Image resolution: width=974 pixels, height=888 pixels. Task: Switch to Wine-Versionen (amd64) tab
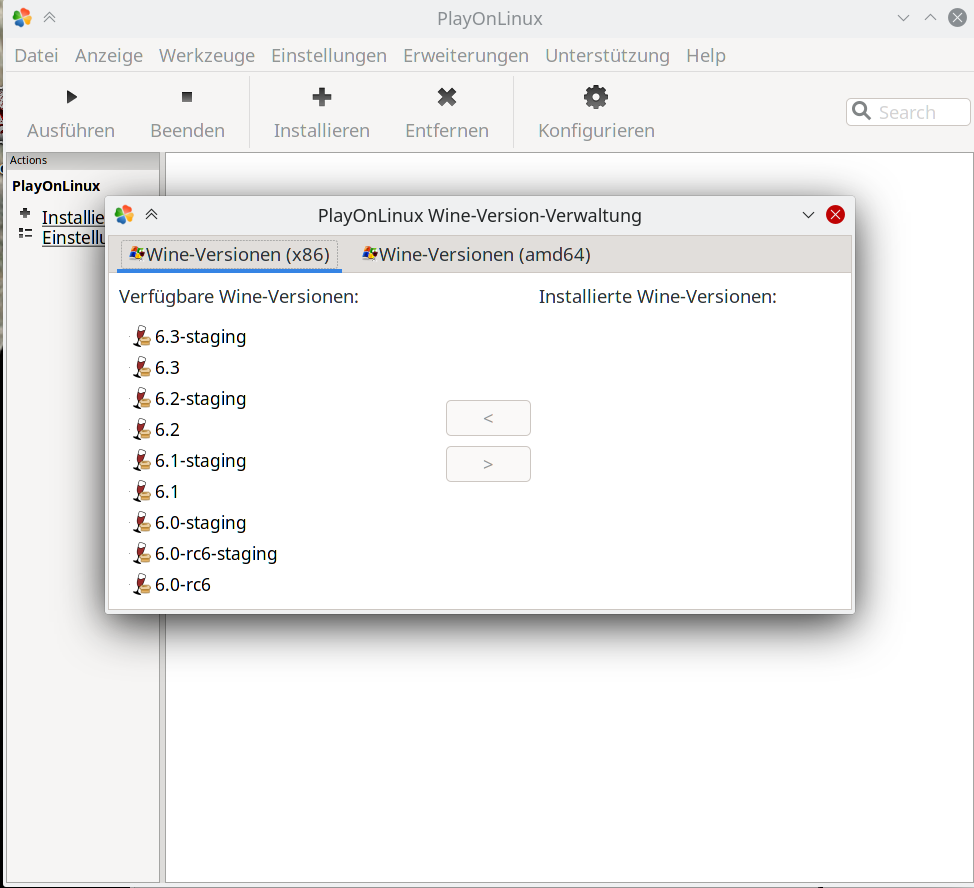(476, 255)
